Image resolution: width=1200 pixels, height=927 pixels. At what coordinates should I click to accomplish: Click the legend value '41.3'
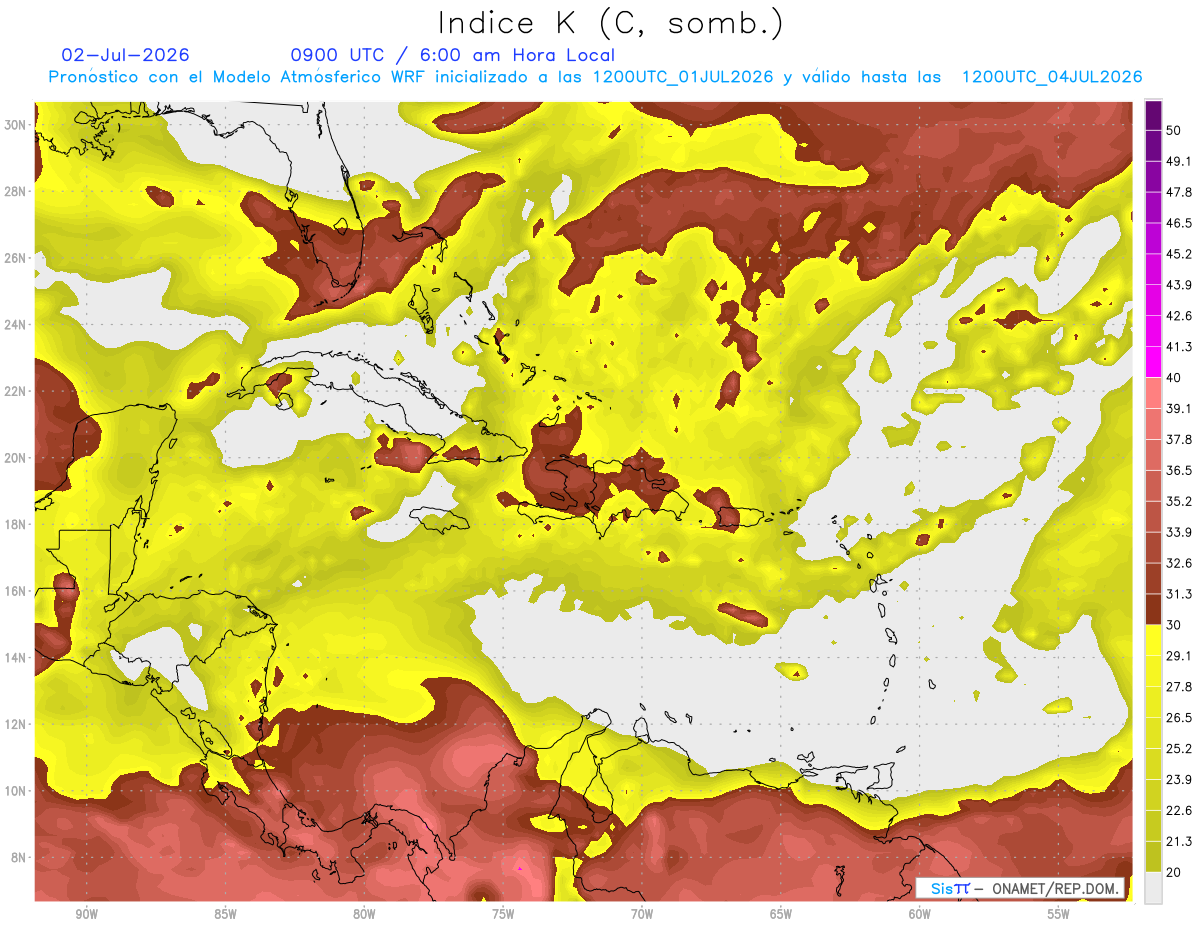coord(1179,347)
